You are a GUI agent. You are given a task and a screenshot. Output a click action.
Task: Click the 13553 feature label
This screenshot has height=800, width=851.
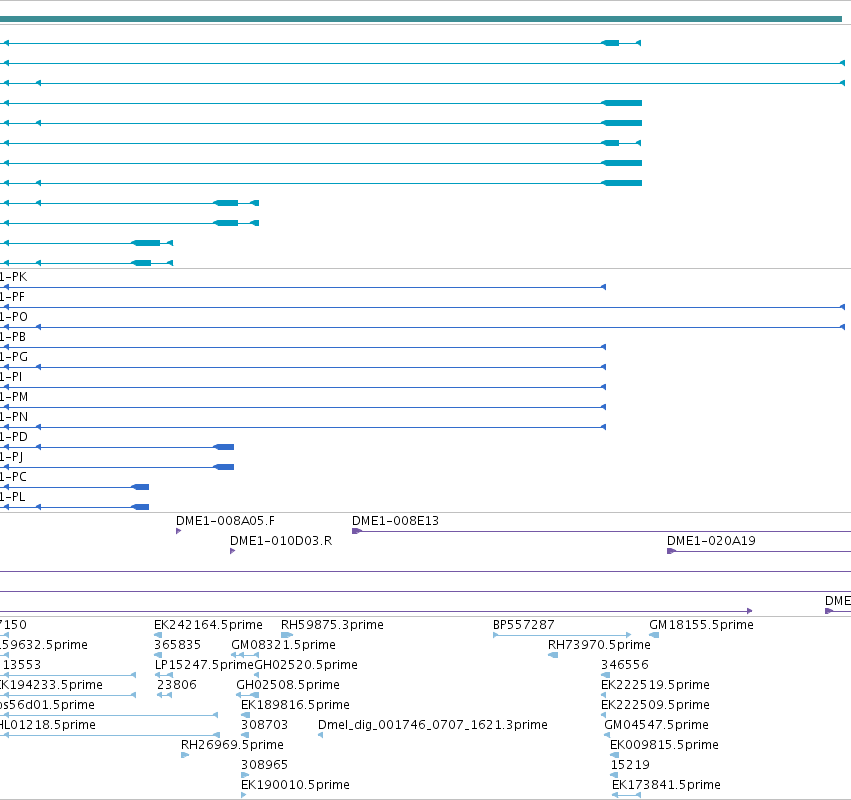click(x=22, y=665)
